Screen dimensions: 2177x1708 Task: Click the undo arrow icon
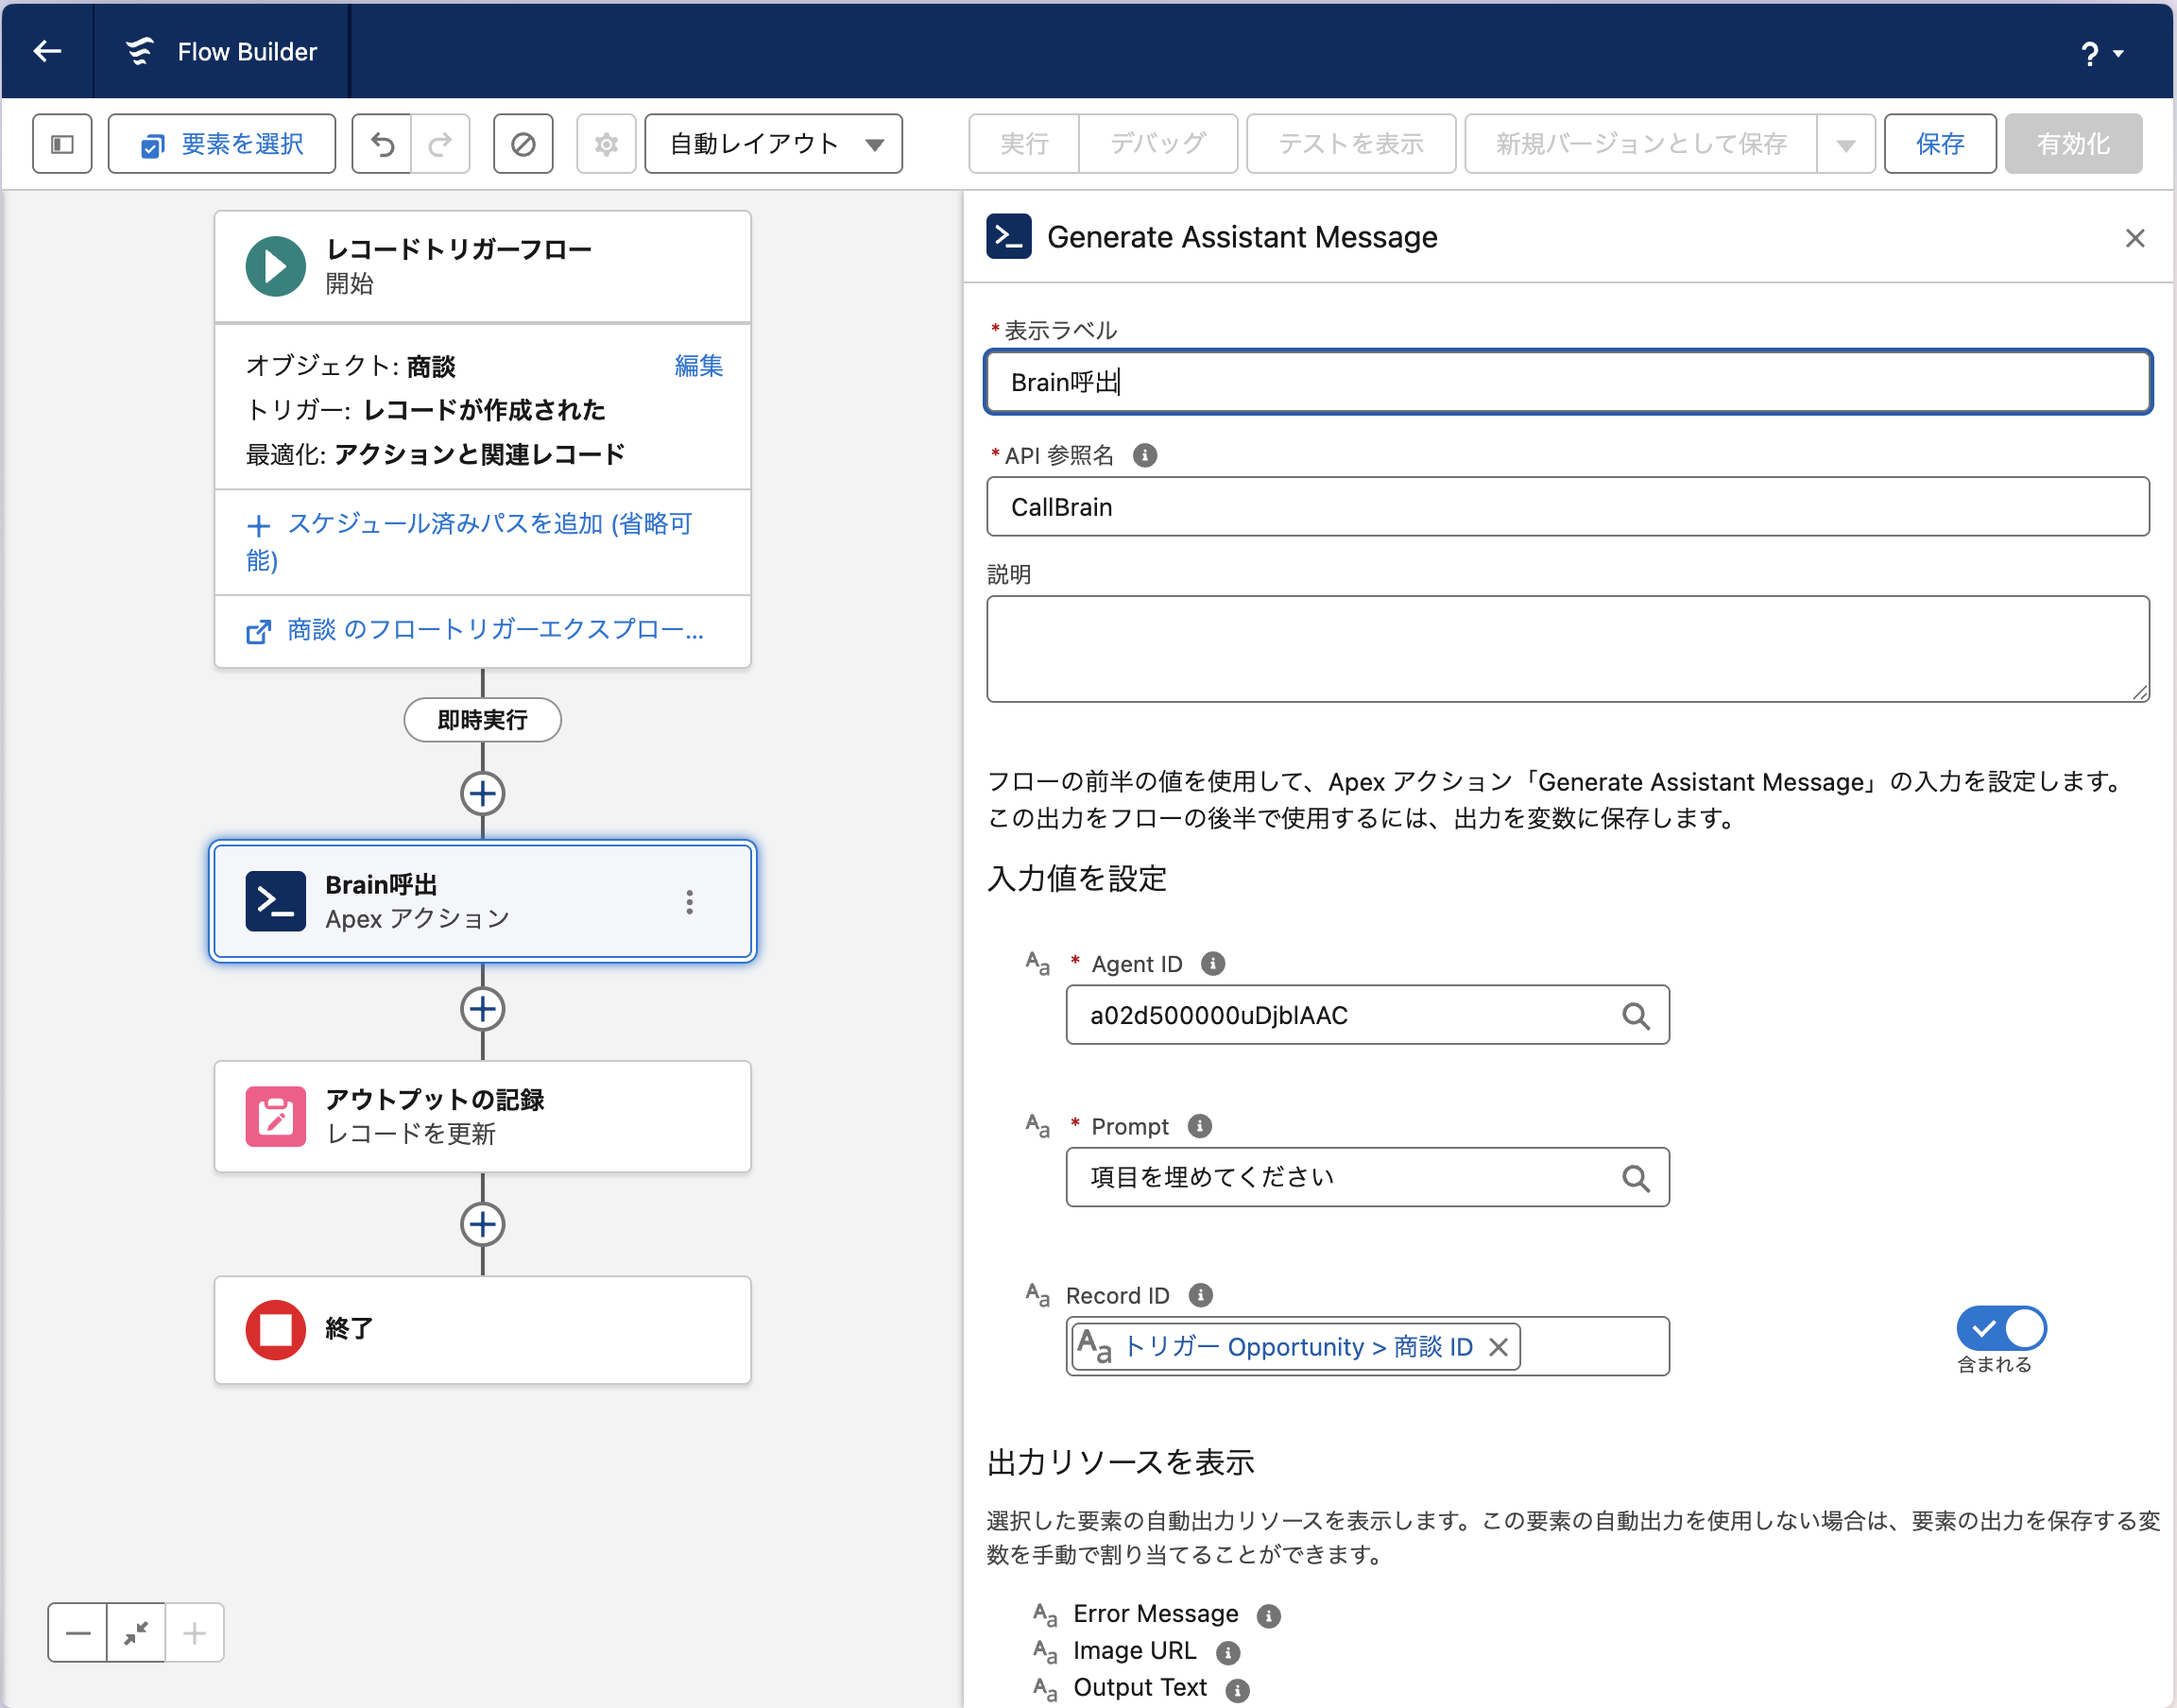382,144
